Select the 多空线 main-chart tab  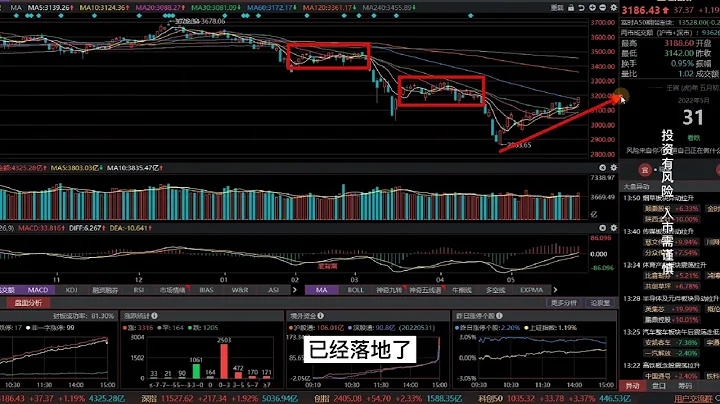(495, 290)
